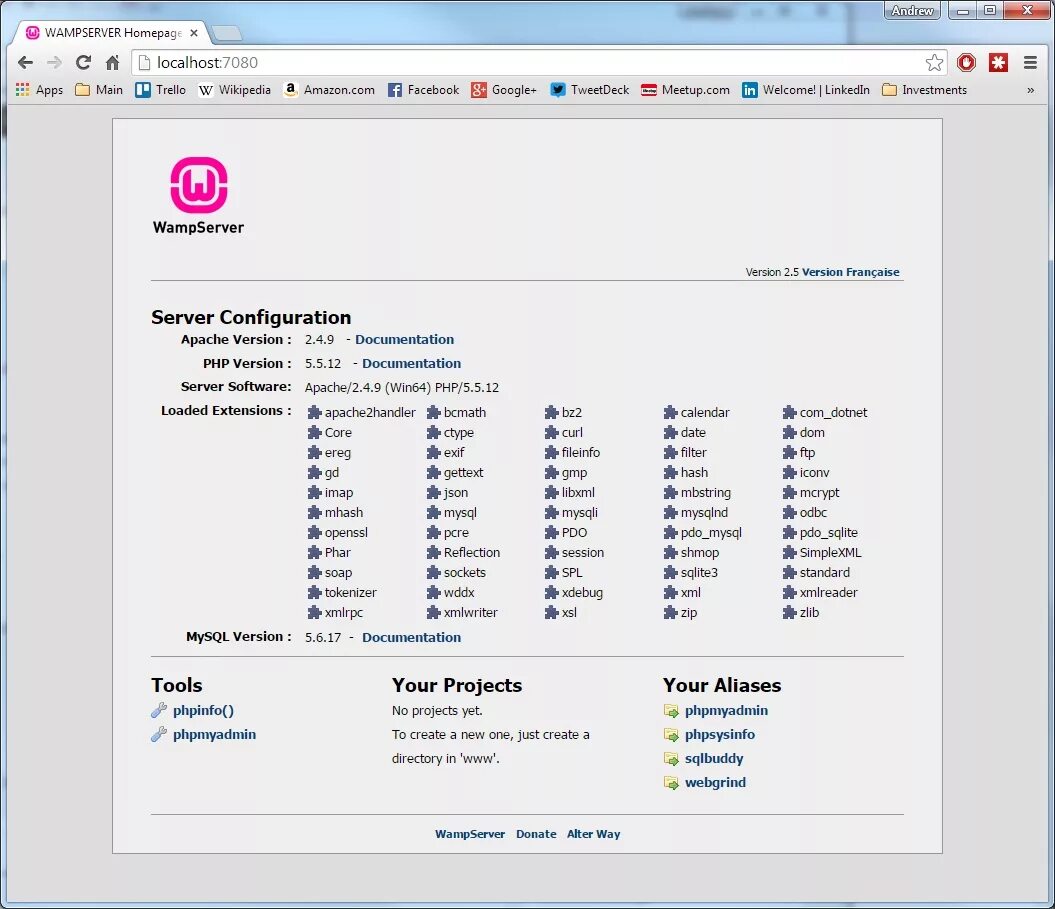Click the apache2handler extension text
Viewport: 1055px width, 909px height.
coord(370,412)
